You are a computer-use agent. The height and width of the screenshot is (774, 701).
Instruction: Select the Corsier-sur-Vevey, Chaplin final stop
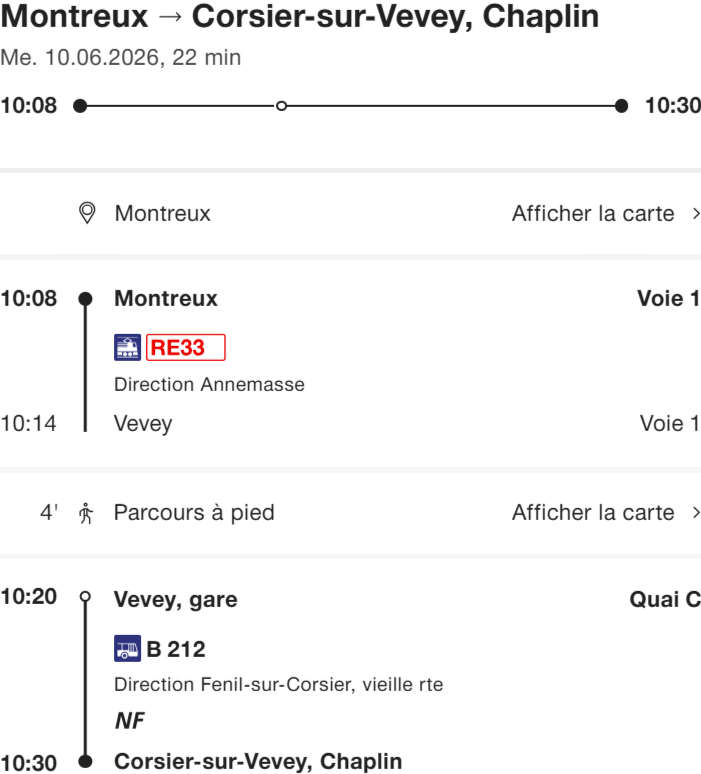(258, 761)
